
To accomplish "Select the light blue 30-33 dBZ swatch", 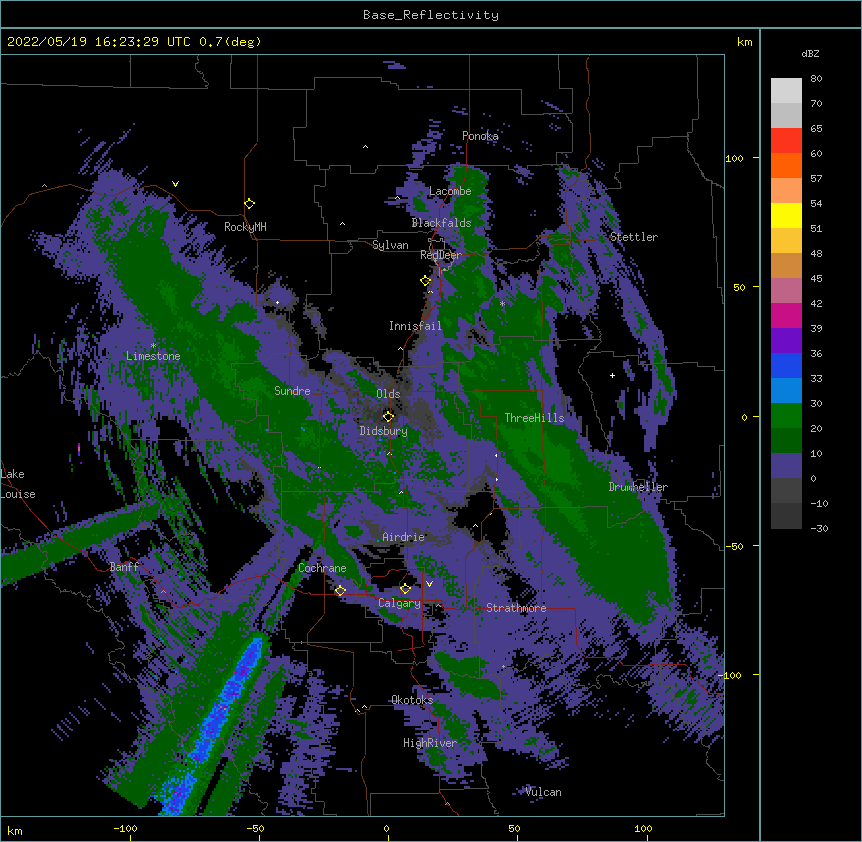I will pyautogui.click(x=786, y=391).
